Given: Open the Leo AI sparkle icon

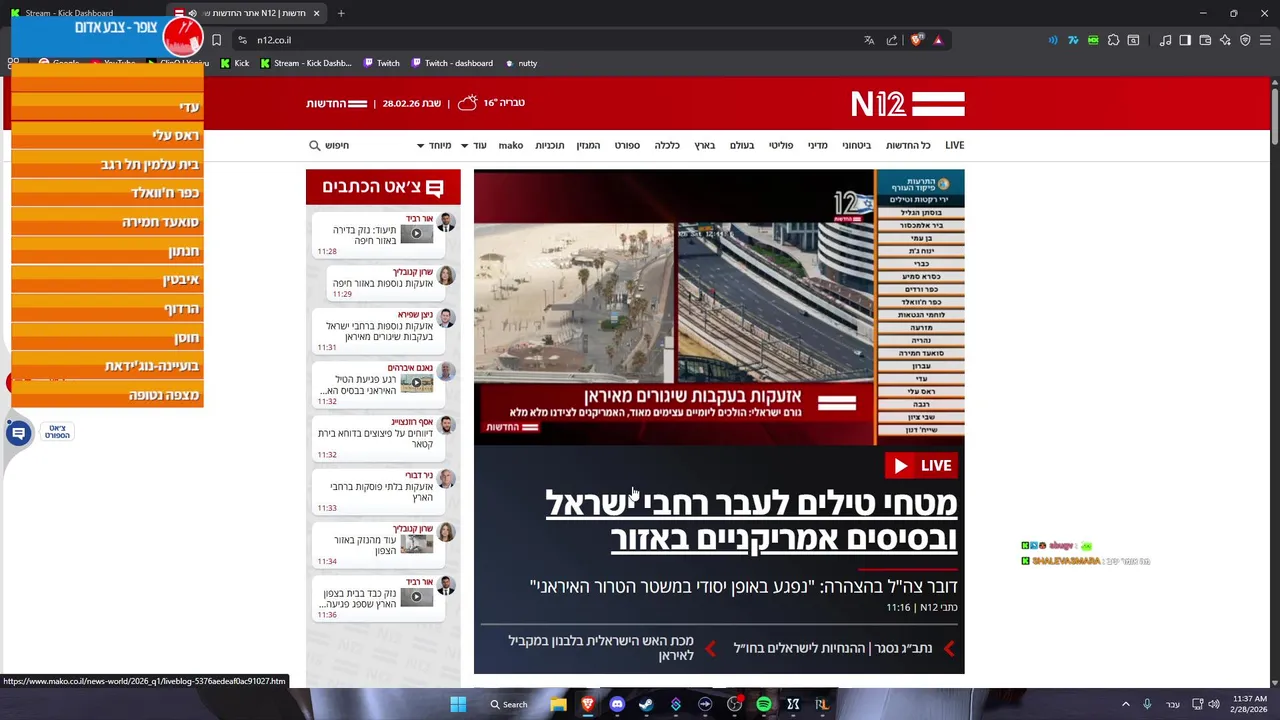Looking at the screenshot, I should pos(1225,40).
